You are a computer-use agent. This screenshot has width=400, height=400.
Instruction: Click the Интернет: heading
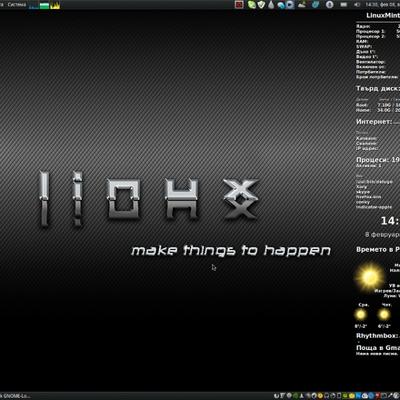(x=374, y=122)
